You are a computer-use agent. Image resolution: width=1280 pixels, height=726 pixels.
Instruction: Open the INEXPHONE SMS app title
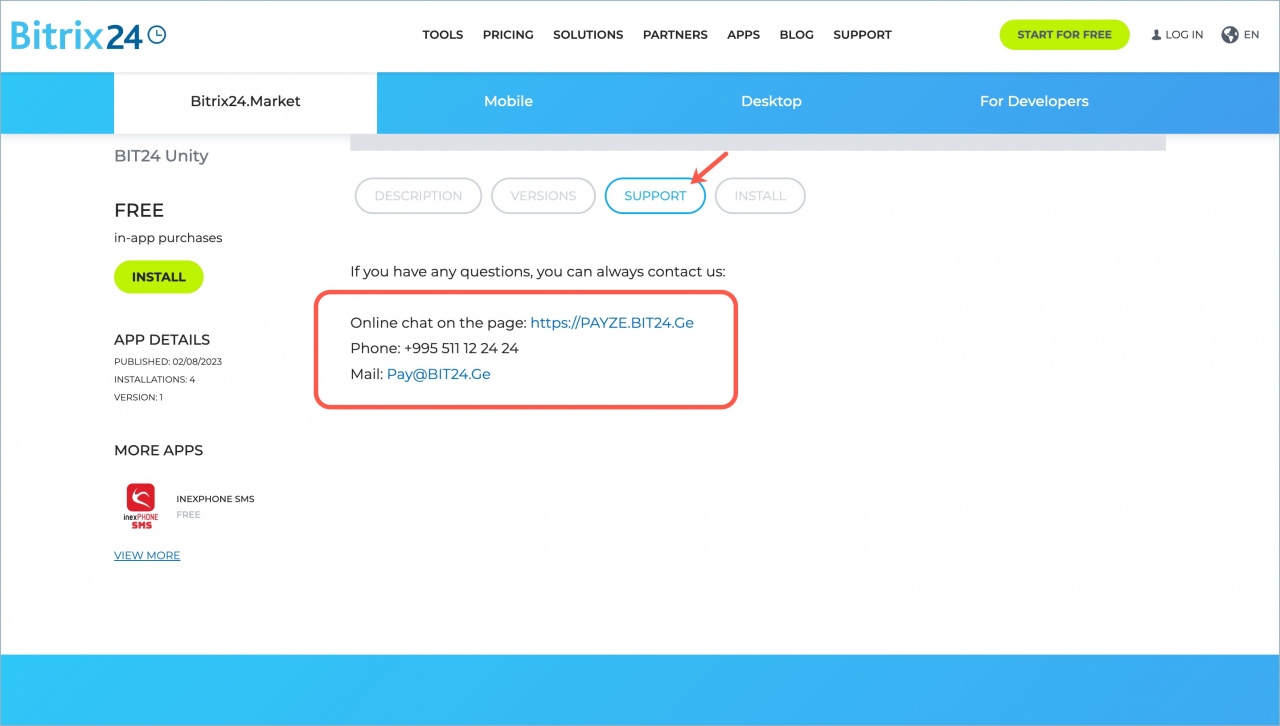[215, 499]
